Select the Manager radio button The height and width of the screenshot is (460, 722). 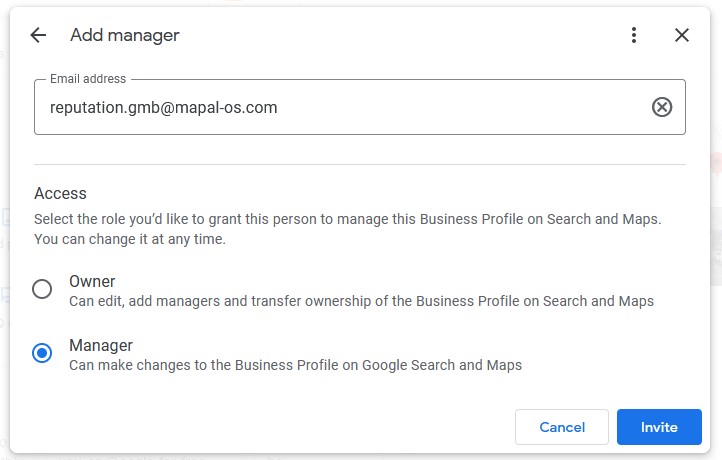pyautogui.click(x=42, y=353)
